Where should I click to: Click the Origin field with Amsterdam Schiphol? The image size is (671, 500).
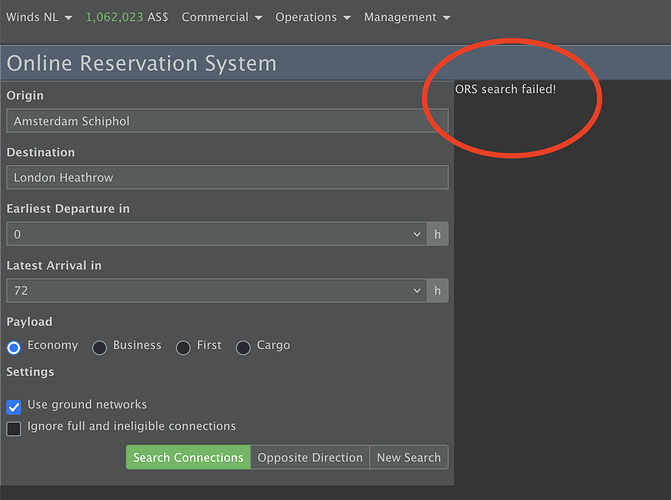(x=227, y=121)
